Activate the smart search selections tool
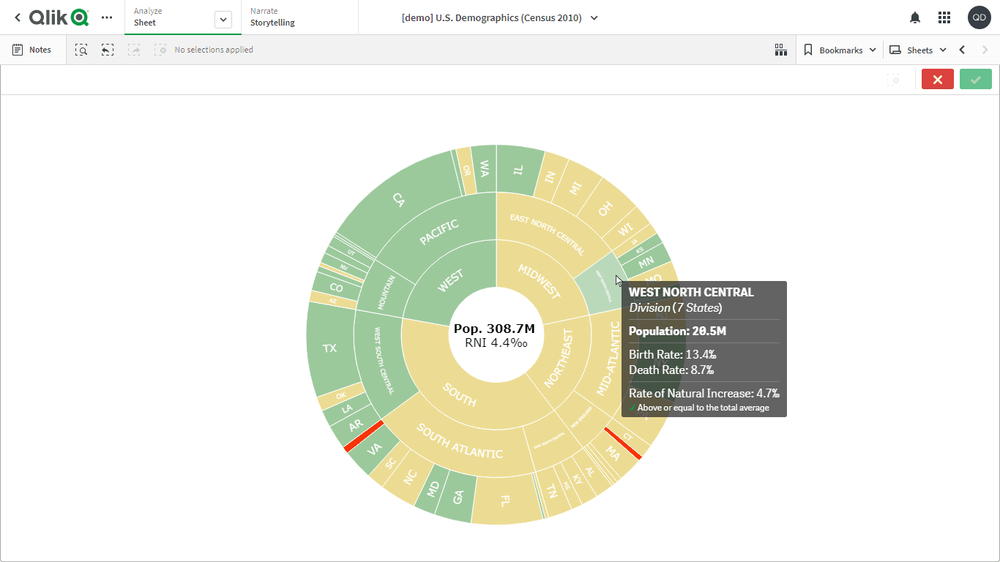This screenshot has height=562, width=1000. click(81, 50)
